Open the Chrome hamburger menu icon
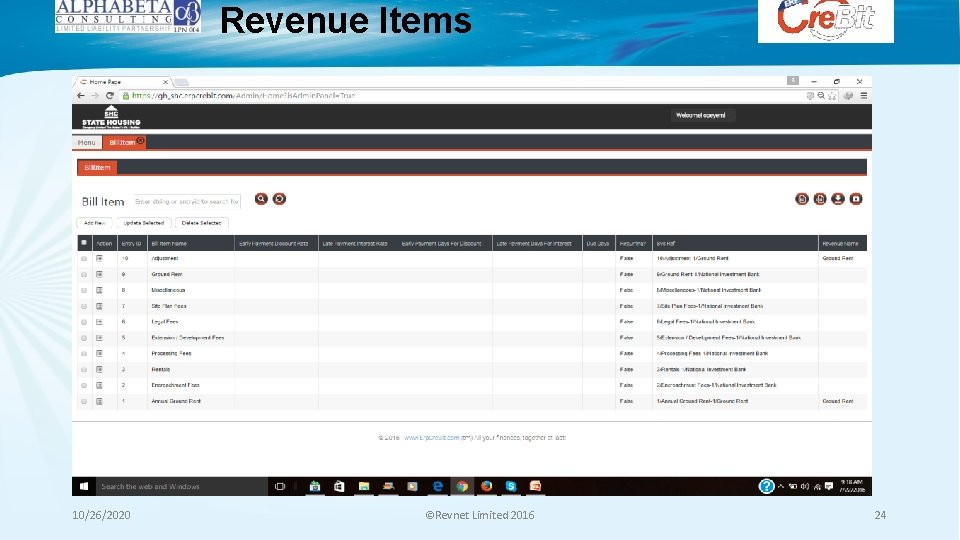This screenshot has height=540, width=960. 864,96
